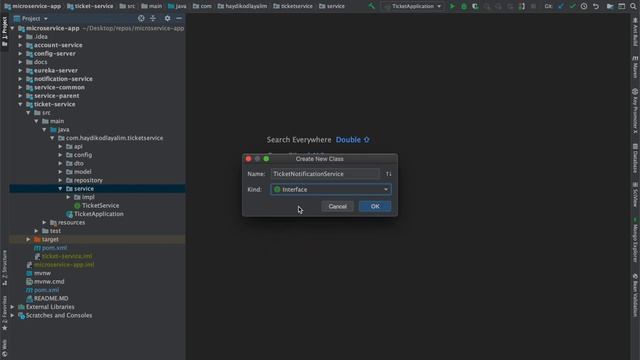Expand the eureka-server module
The height and width of the screenshot is (360, 640).
coord(20,70)
